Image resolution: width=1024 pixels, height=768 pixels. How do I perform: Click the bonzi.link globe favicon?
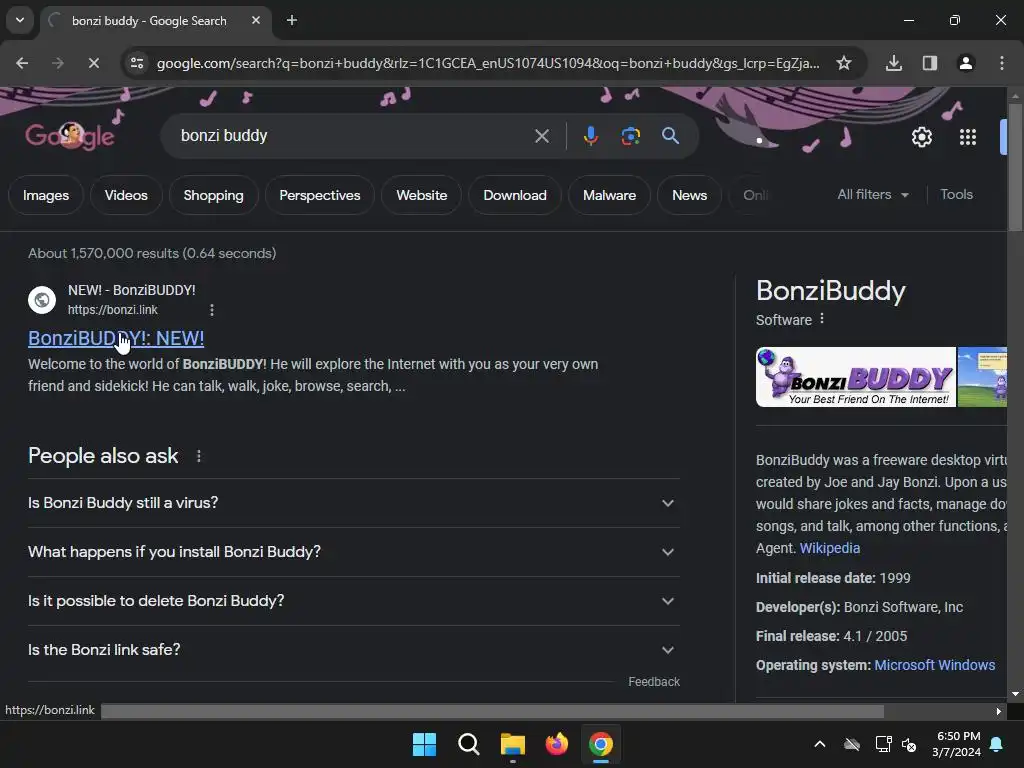42,300
